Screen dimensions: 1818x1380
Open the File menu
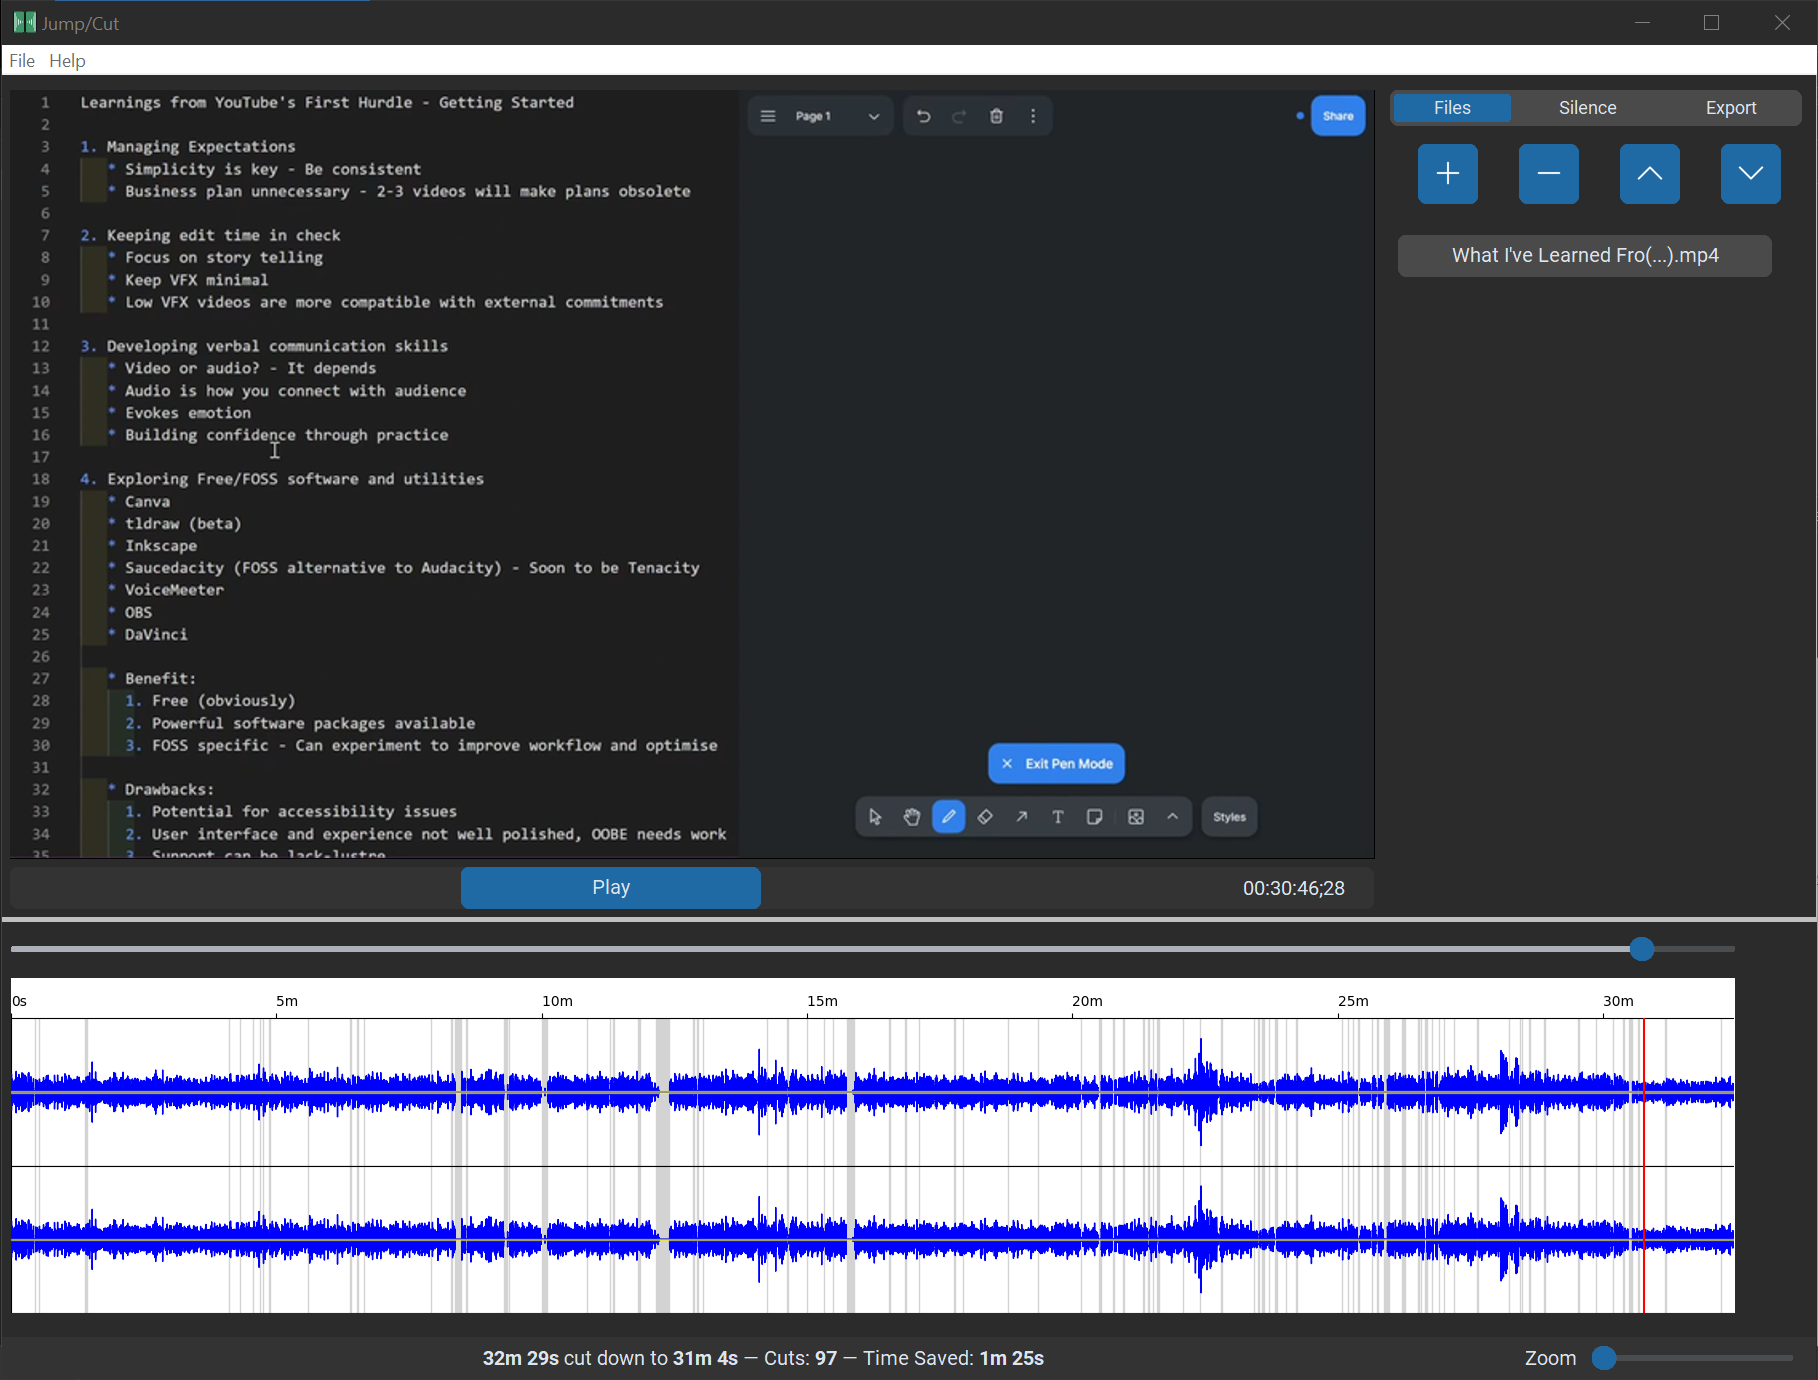pos(21,60)
